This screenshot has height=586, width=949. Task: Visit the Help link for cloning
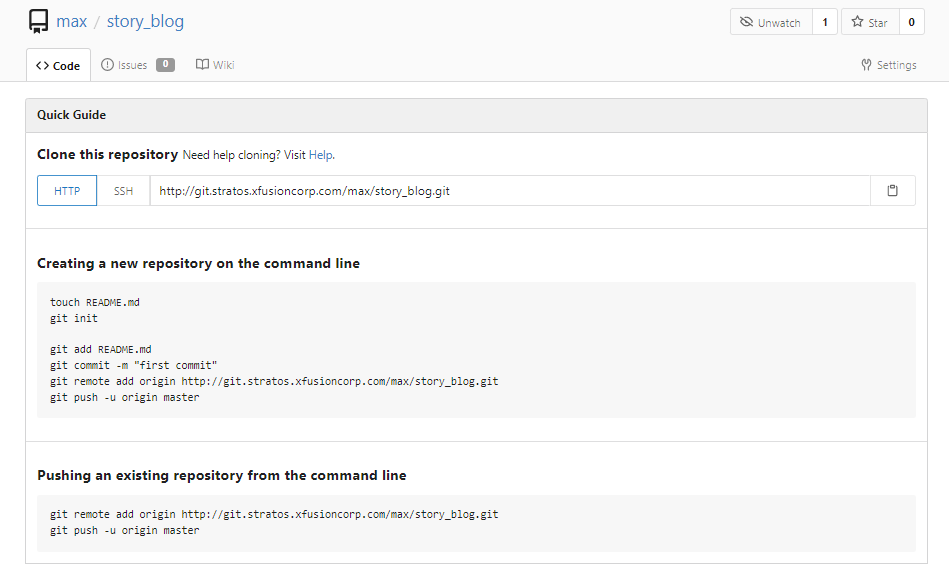320,155
